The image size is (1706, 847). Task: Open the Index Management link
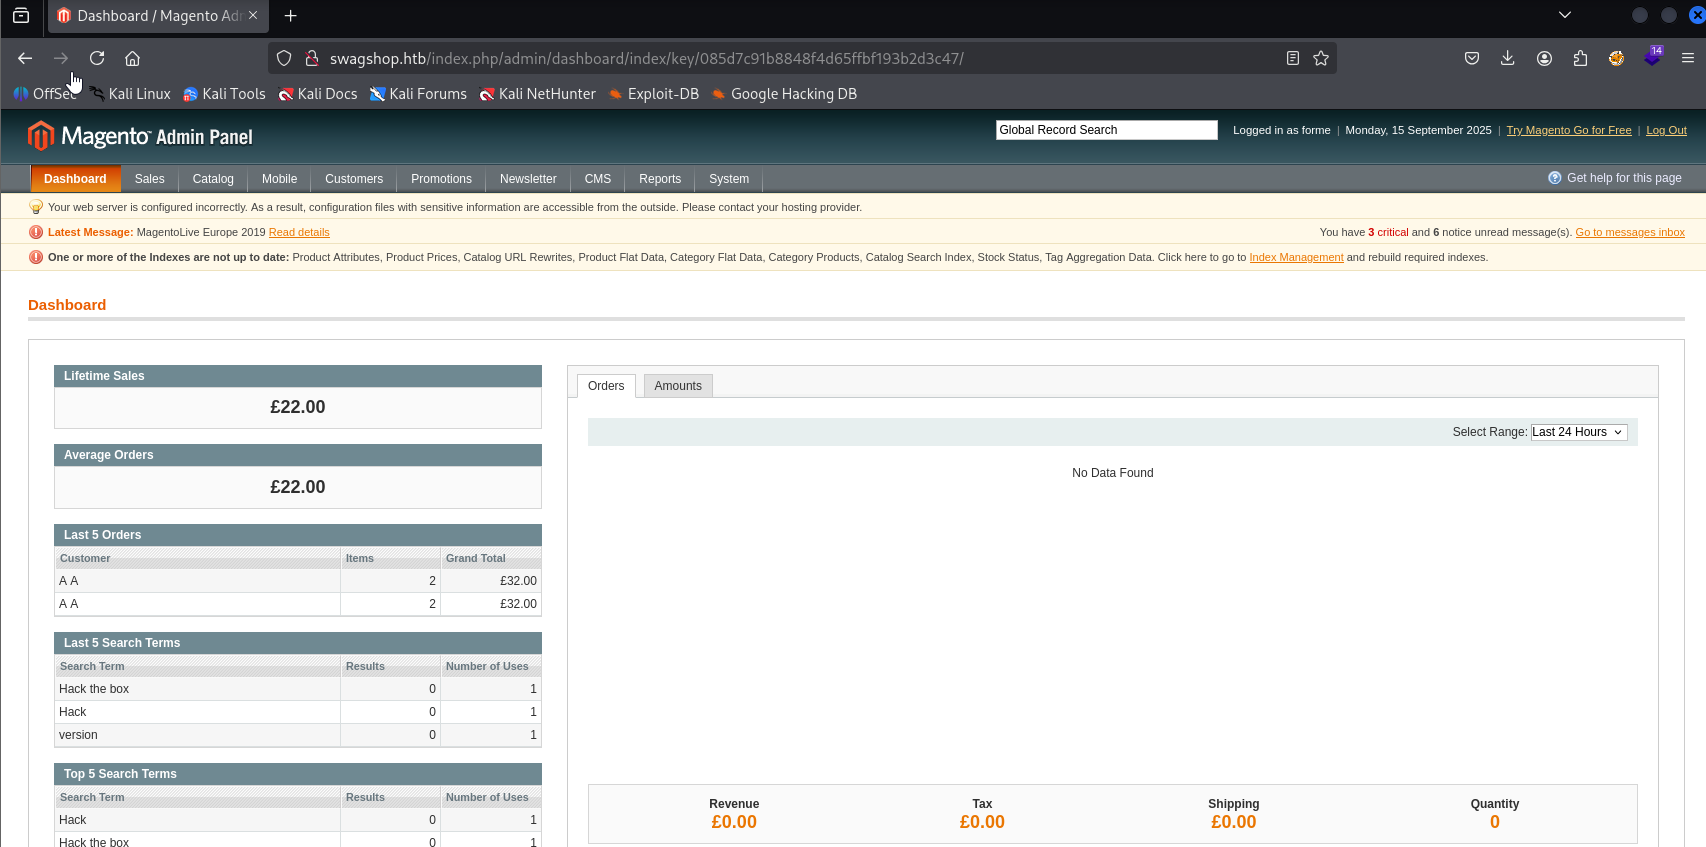pyautogui.click(x=1296, y=257)
